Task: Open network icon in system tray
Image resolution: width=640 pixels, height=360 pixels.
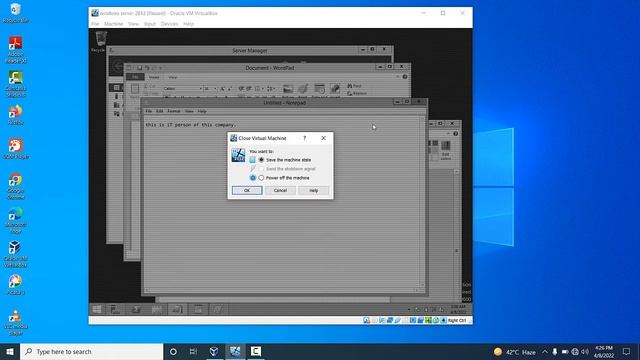Action: click(575, 352)
